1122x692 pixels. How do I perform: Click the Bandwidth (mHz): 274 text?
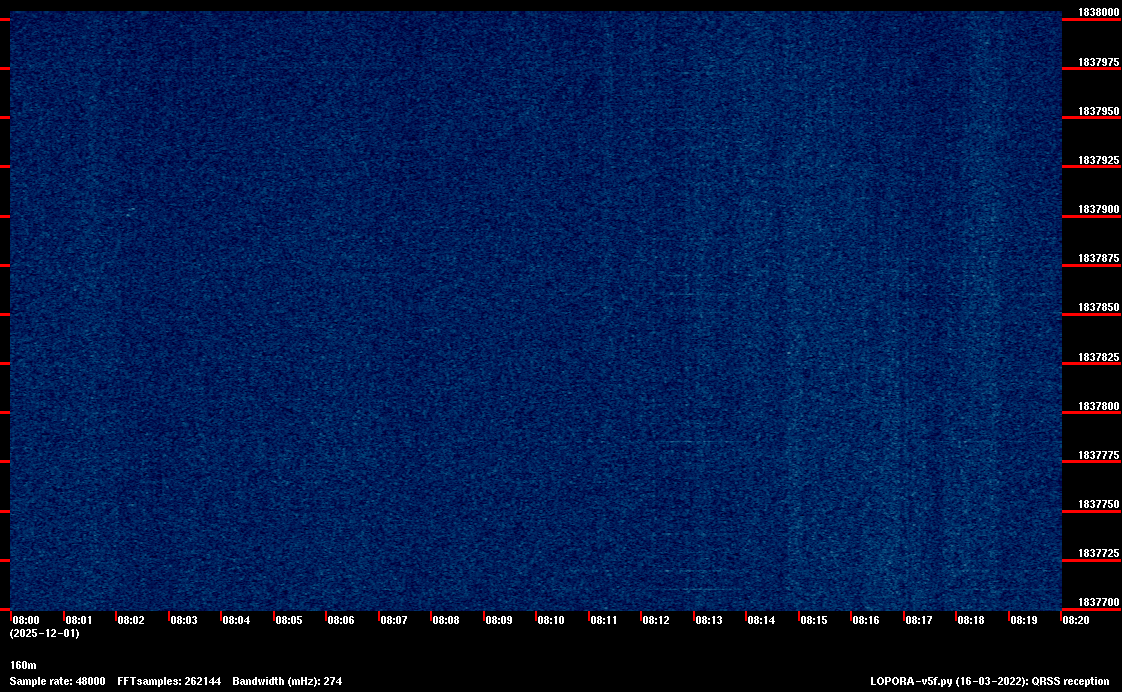[287, 681]
